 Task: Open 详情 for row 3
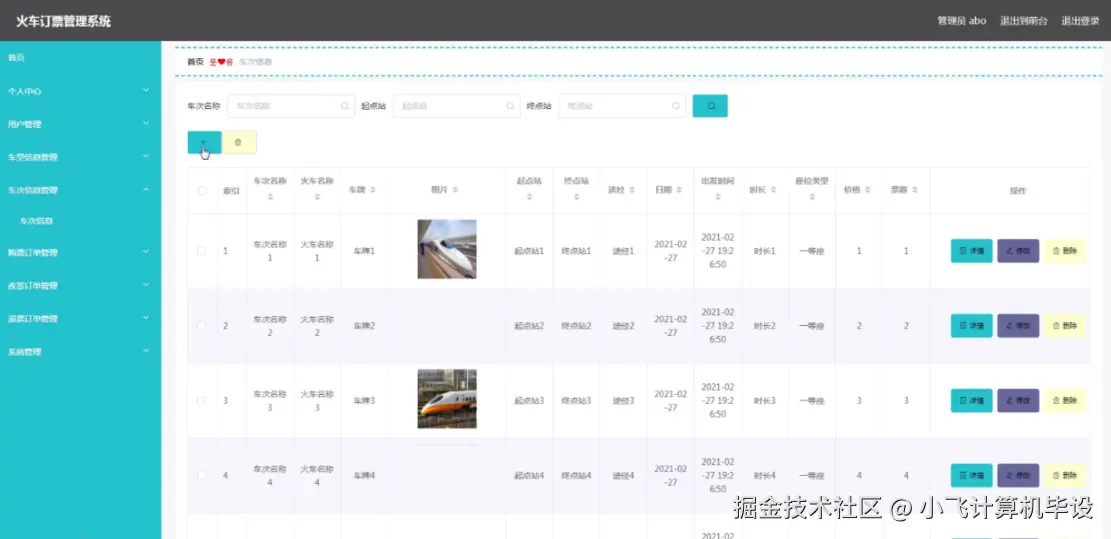coord(971,401)
